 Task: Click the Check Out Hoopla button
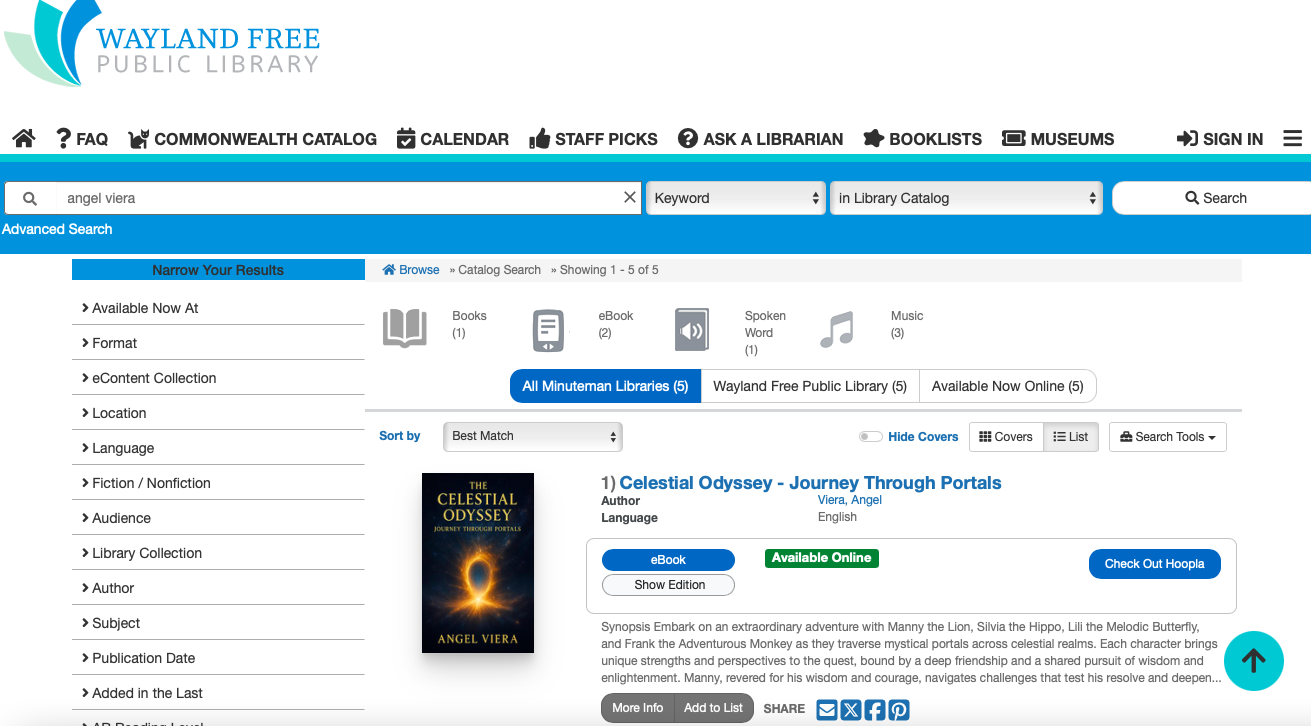tap(1154, 564)
